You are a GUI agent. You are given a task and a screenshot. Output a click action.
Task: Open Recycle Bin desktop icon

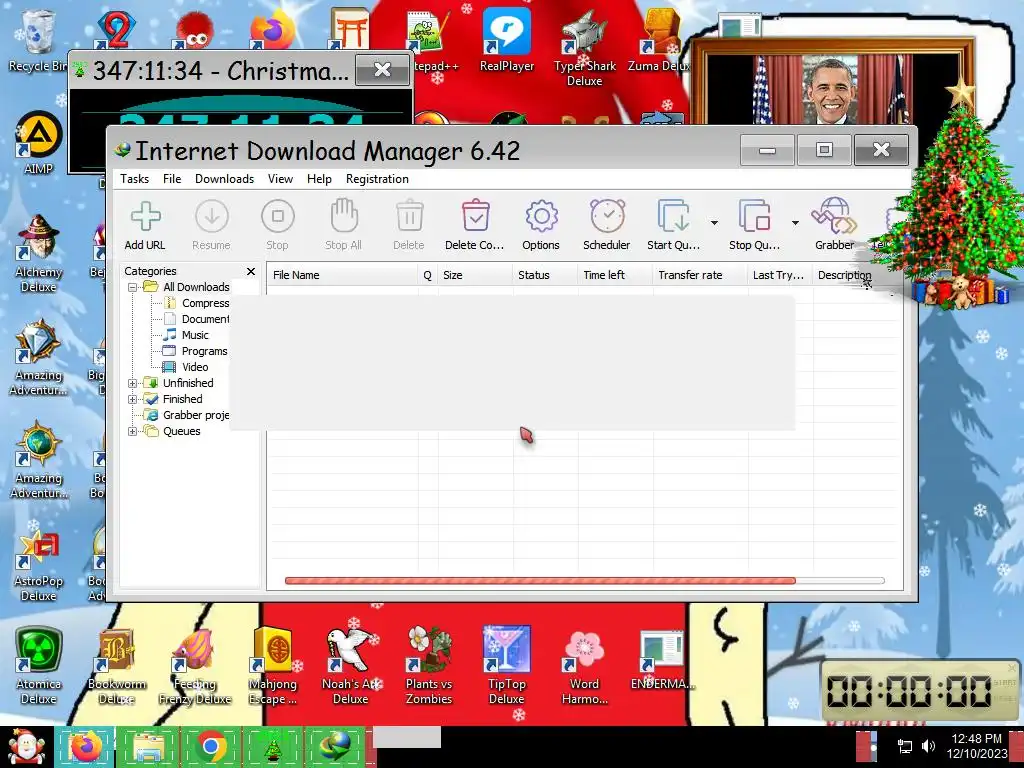point(37,40)
